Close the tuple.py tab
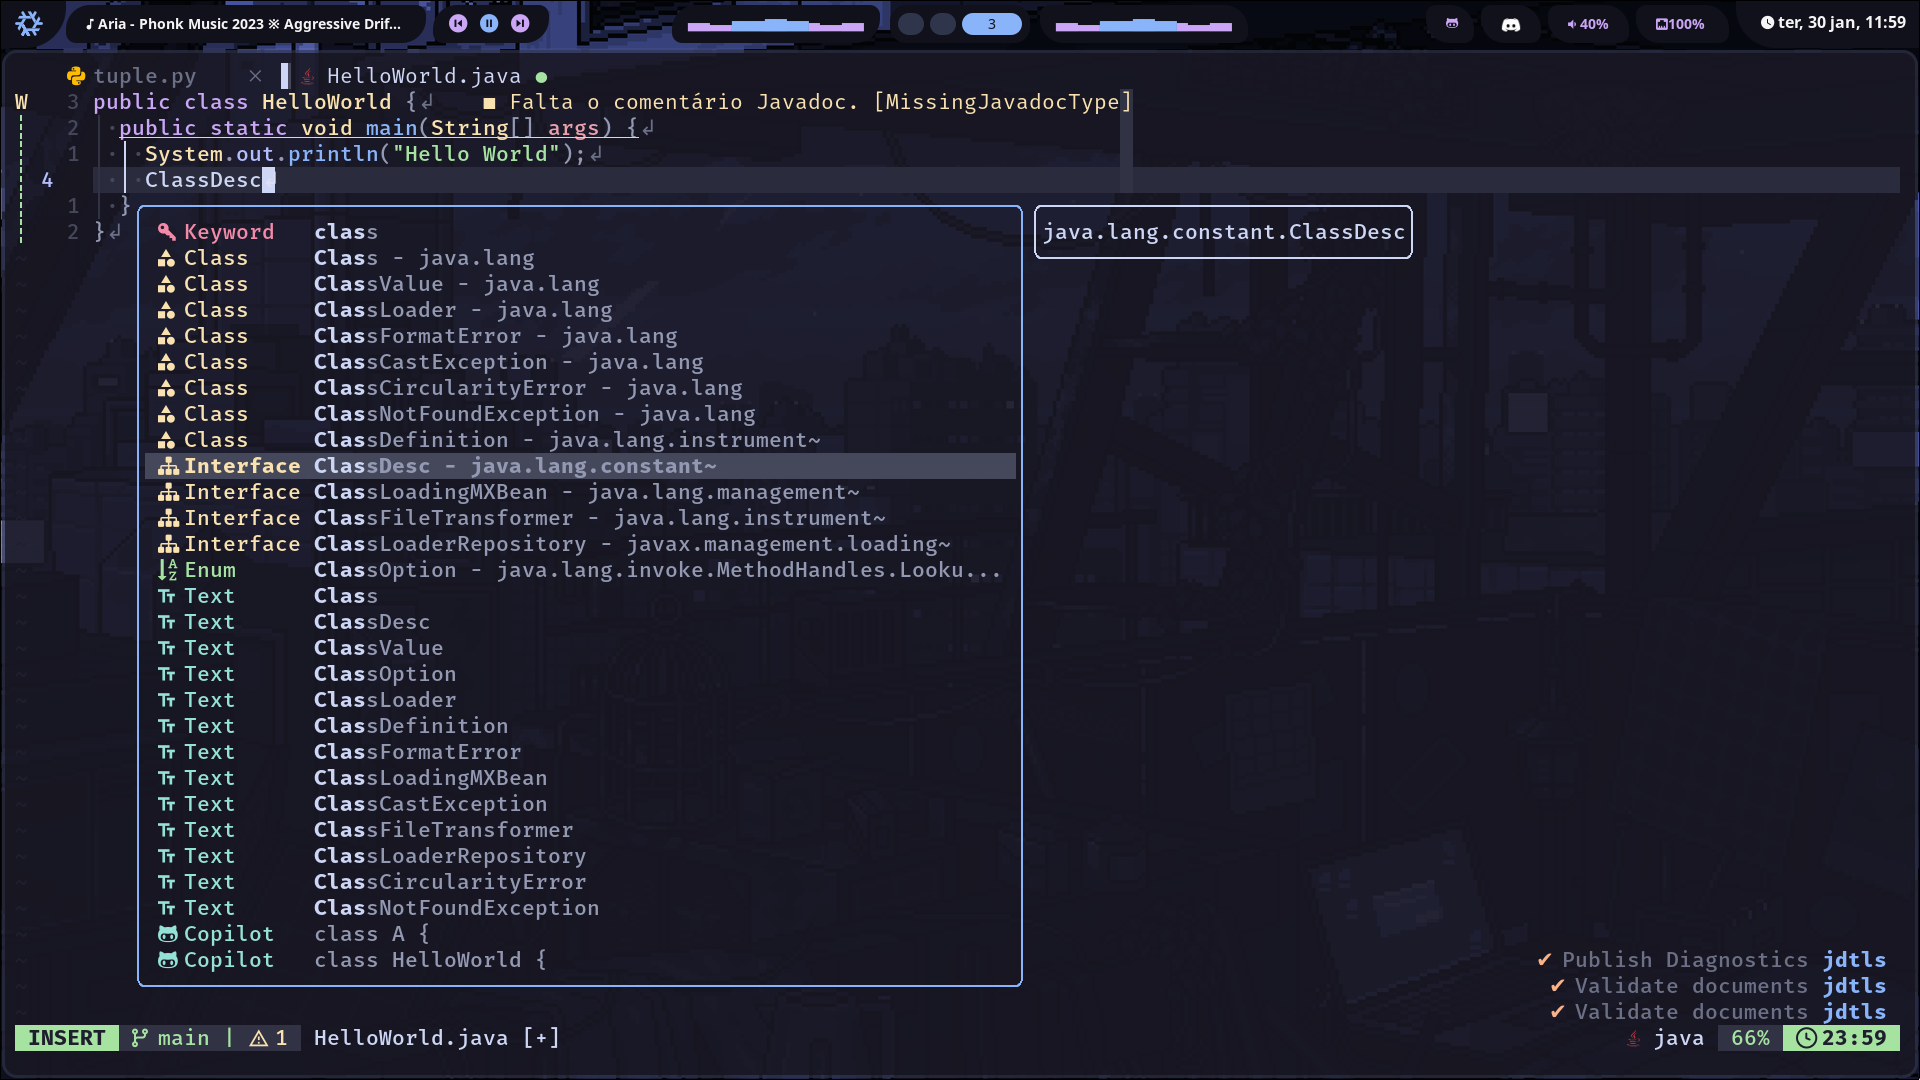Image resolution: width=1920 pixels, height=1080 pixels. (255, 76)
